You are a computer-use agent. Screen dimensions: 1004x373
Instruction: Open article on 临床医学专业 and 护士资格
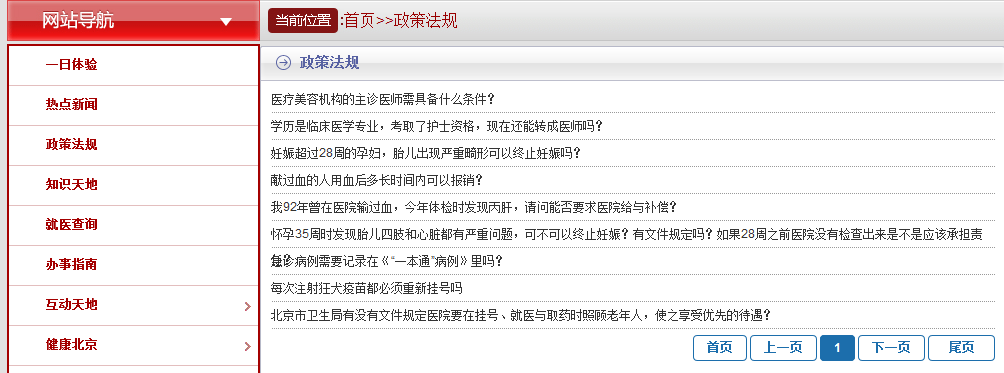click(437, 127)
